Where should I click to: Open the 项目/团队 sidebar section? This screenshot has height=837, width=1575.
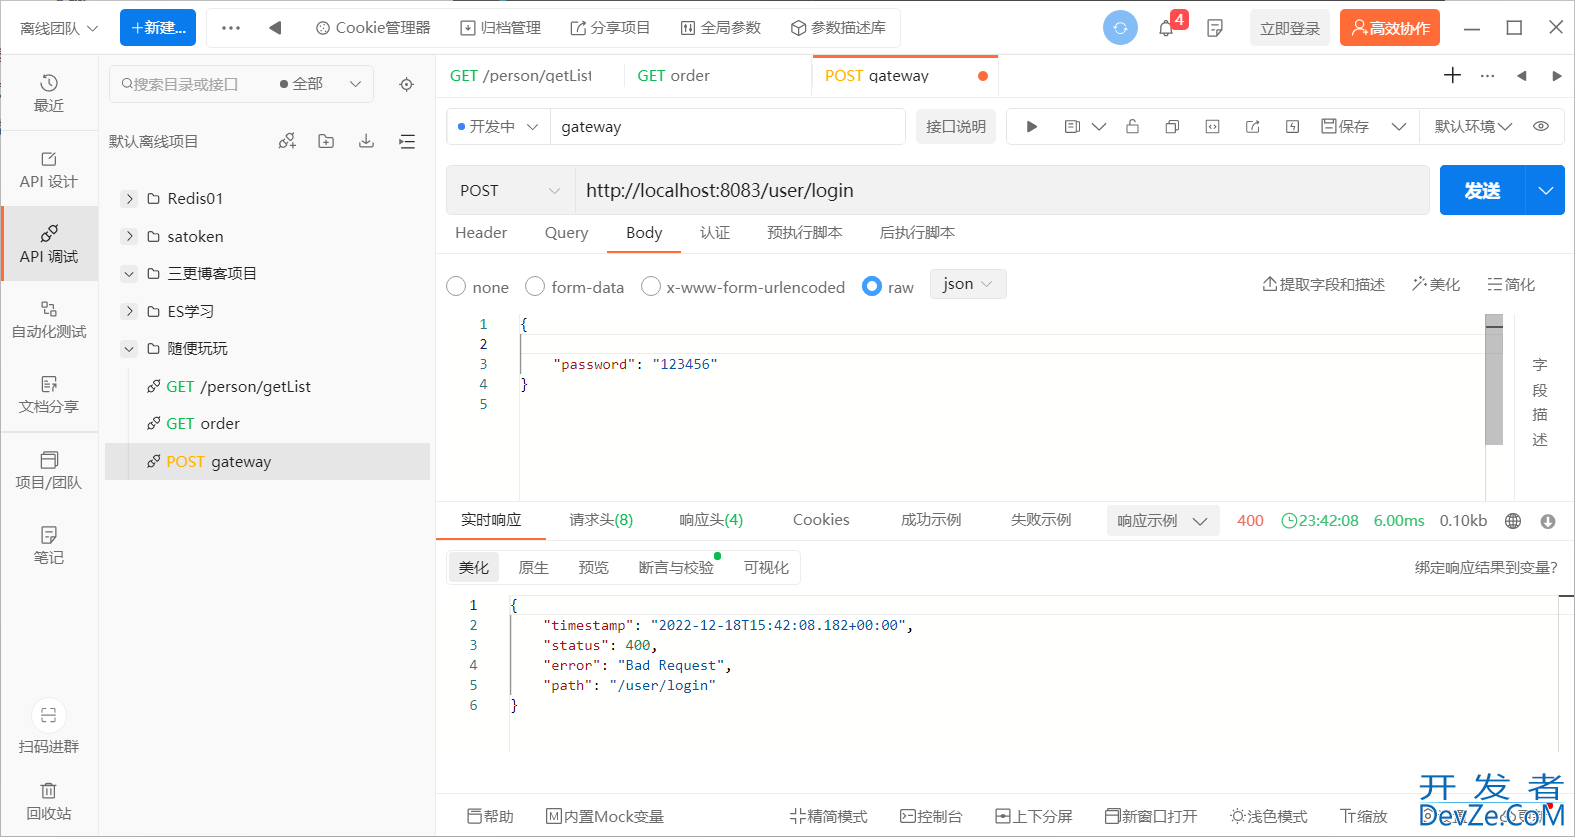tap(49, 470)
